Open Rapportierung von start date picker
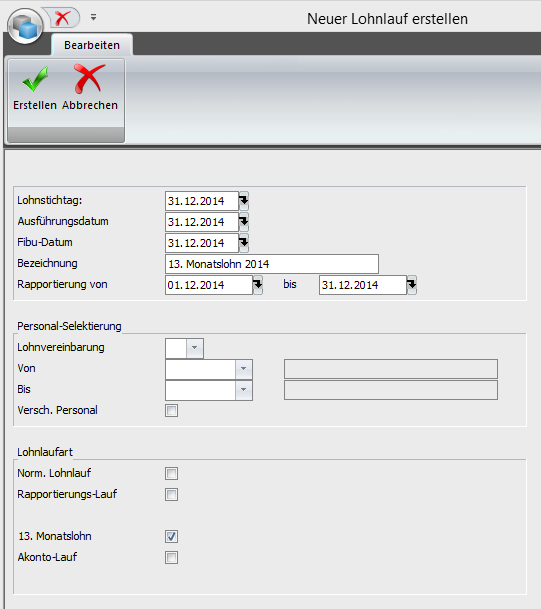The height and width of the screenshot is (609, 541). 258,285
